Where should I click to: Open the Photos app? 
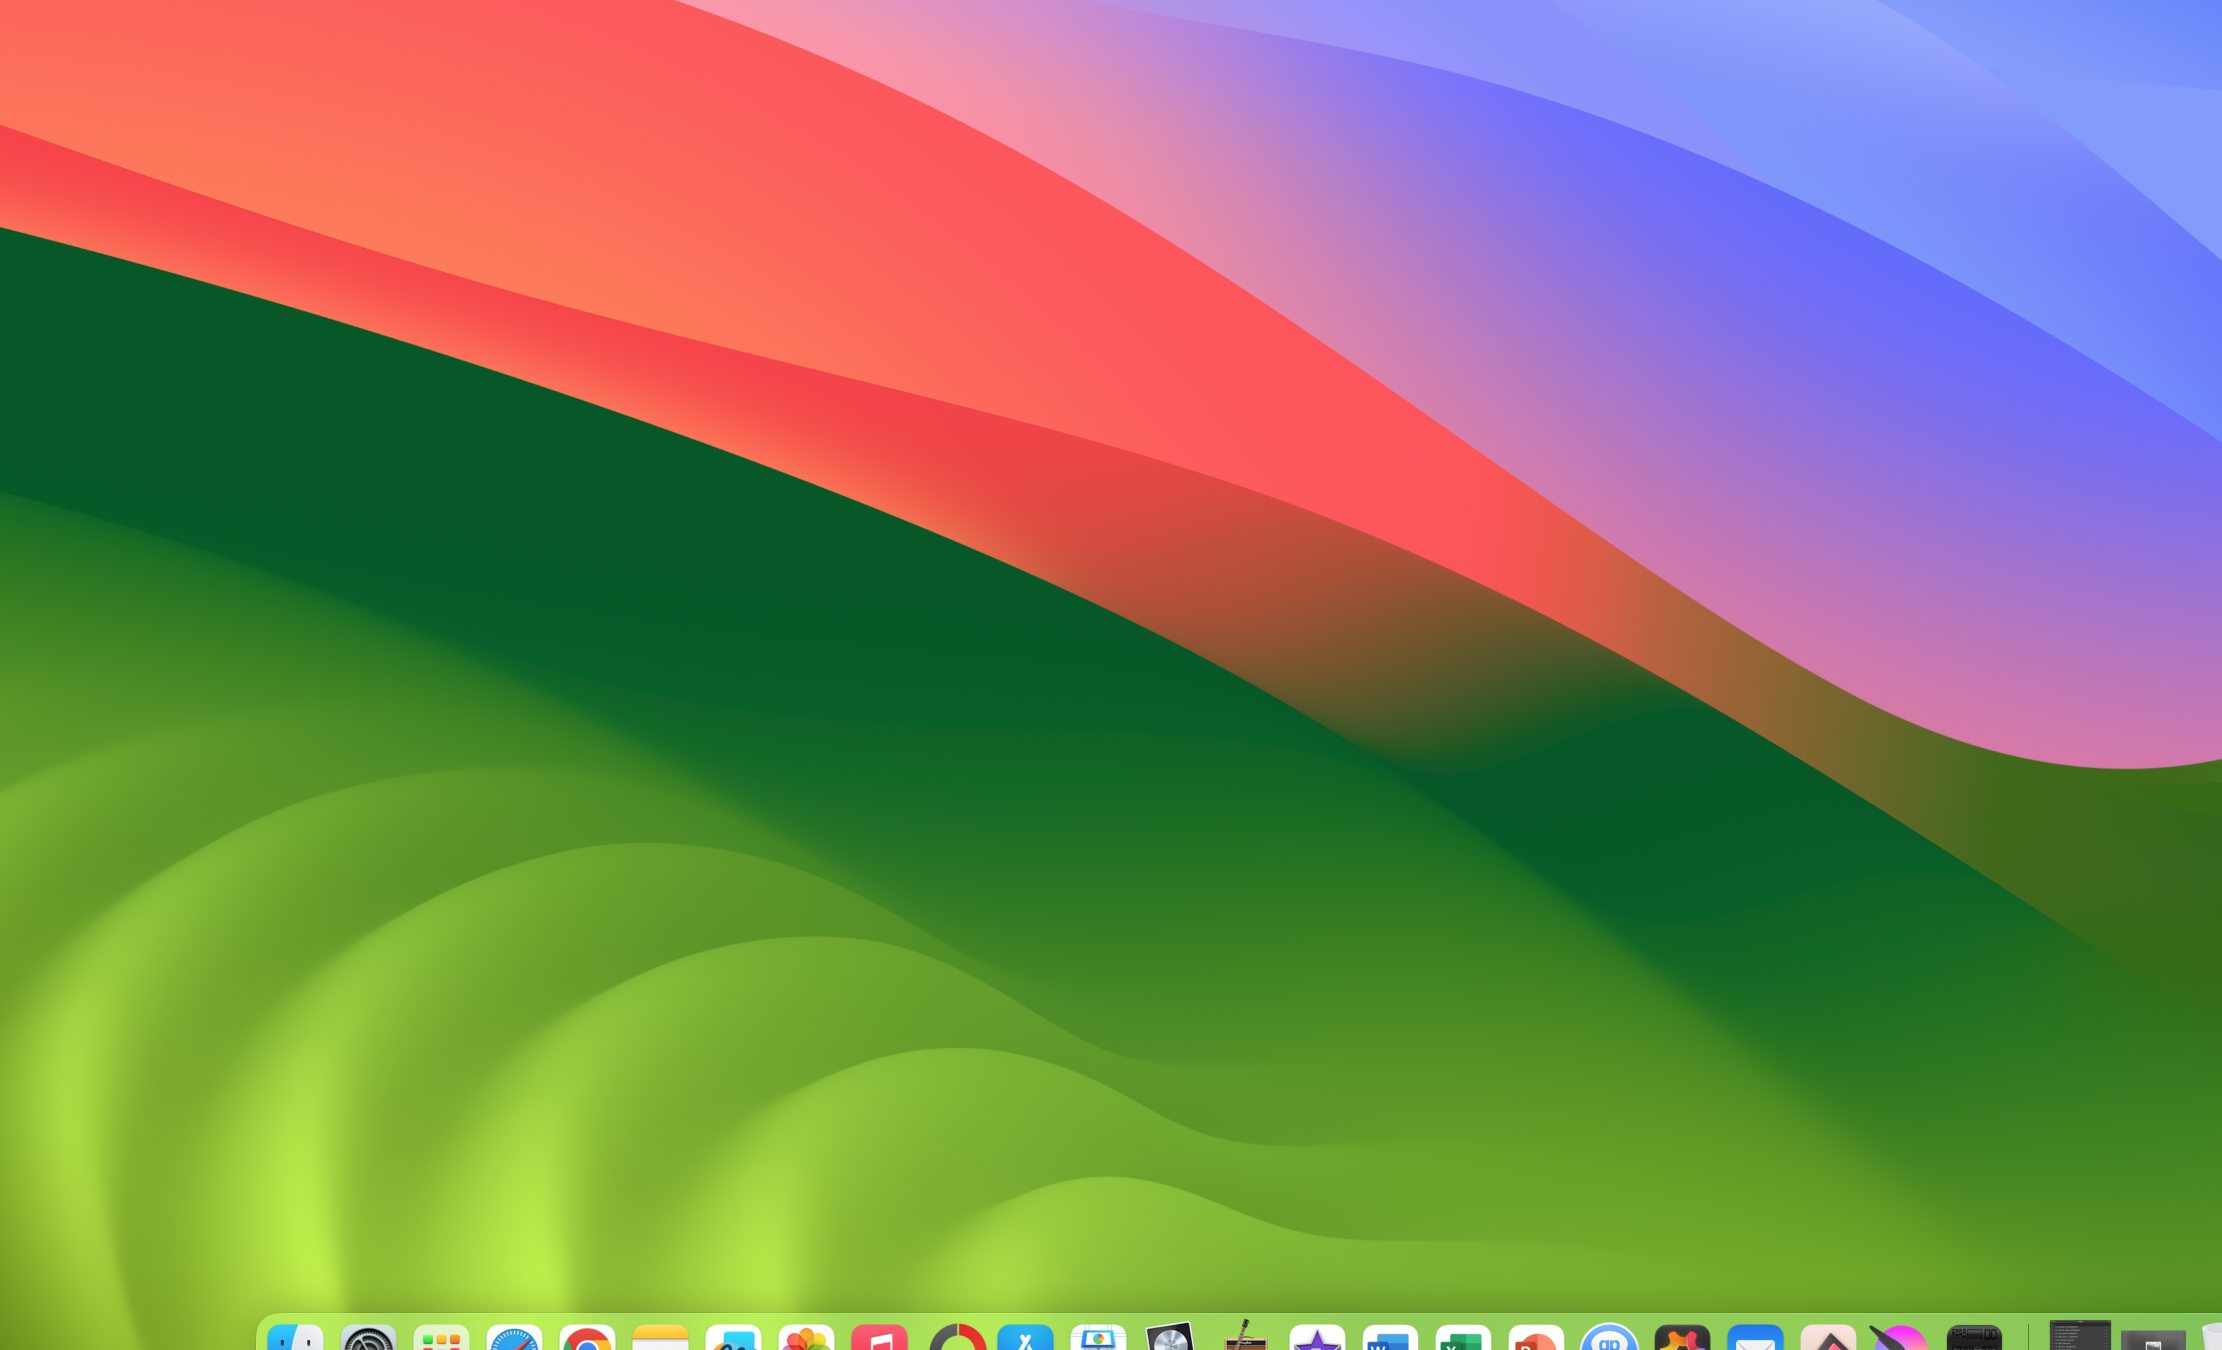[x=806, y=1338]
